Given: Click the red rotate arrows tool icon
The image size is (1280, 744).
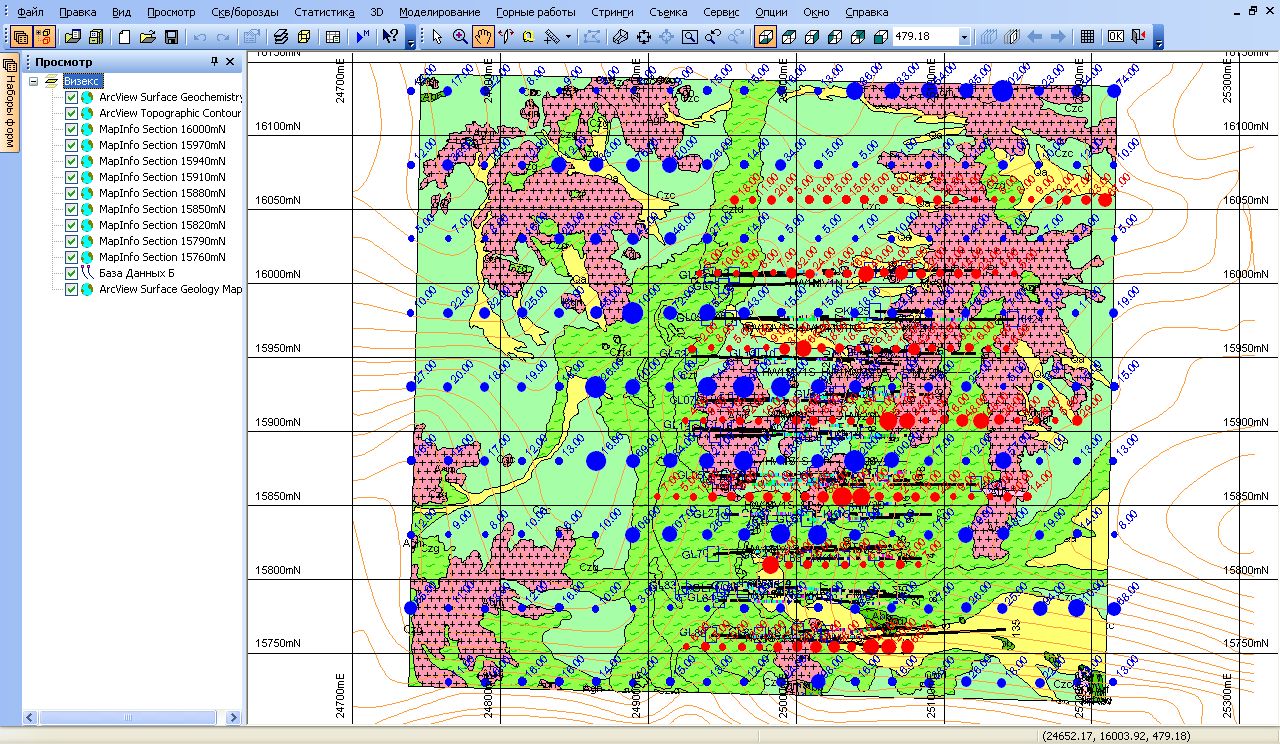Looking at the screenshot, I should pos(505,37).
